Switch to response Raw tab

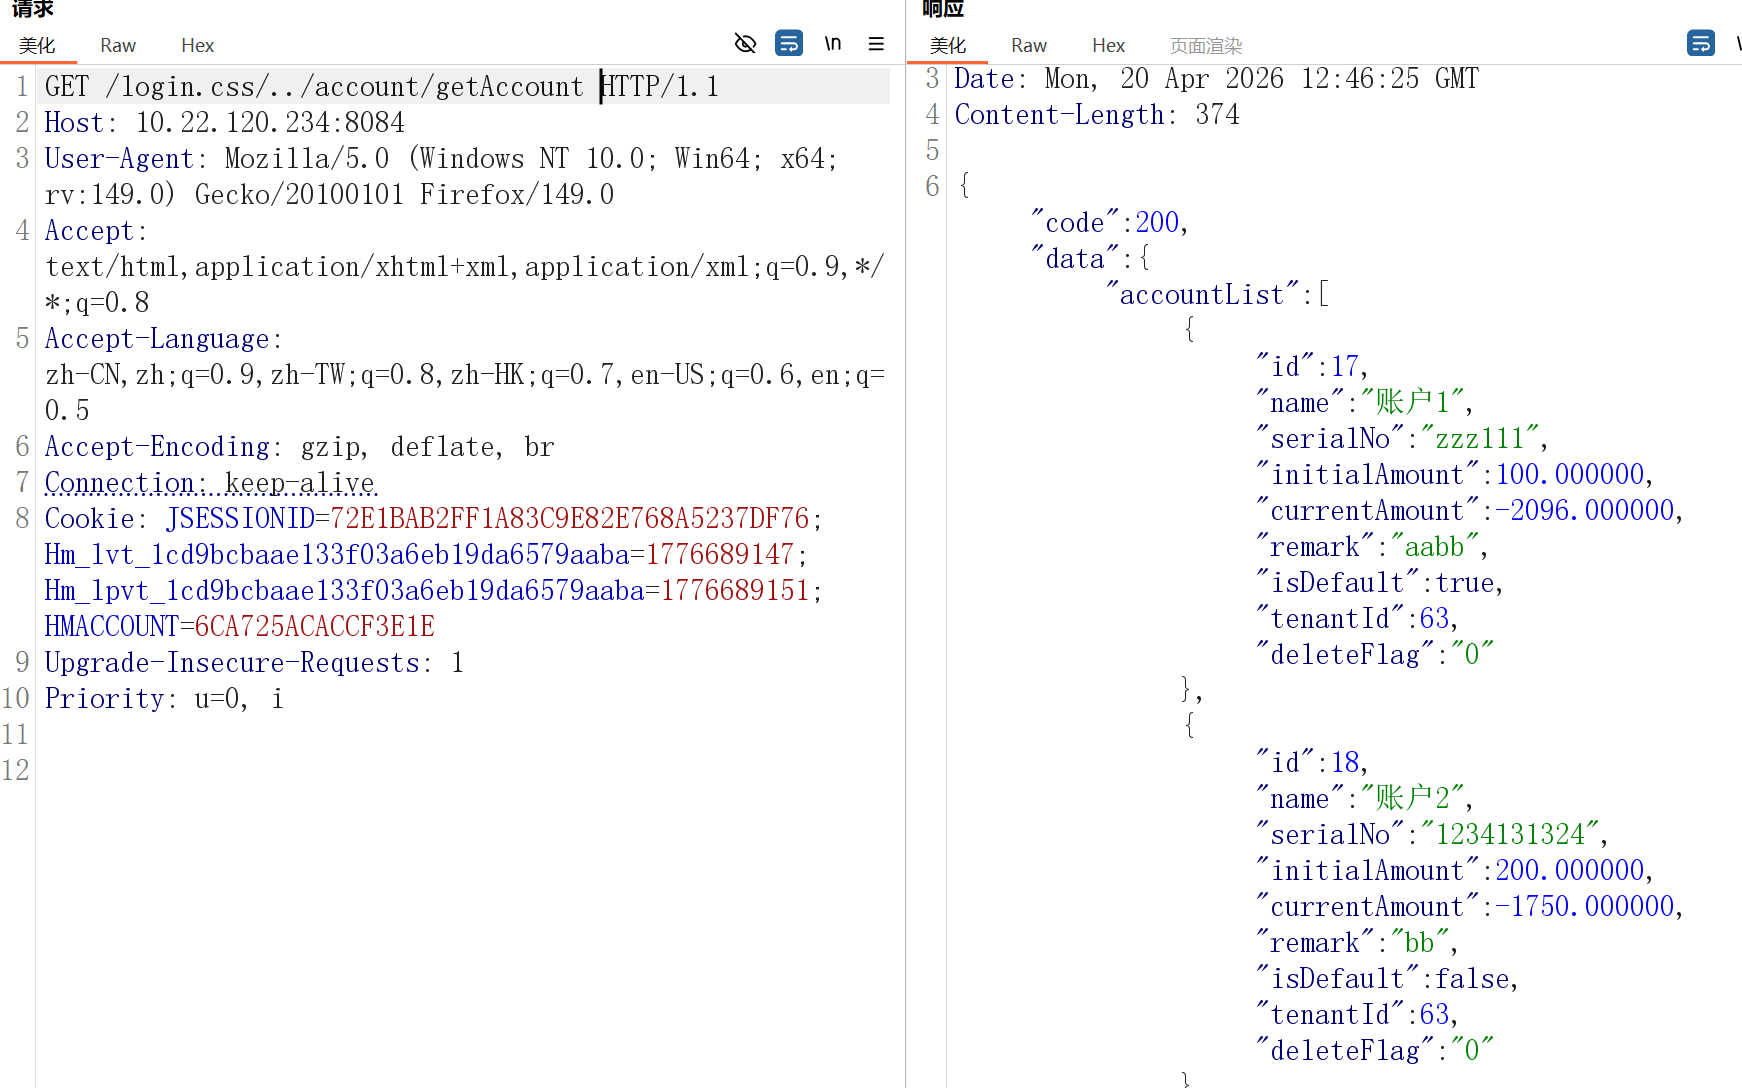1029,45
